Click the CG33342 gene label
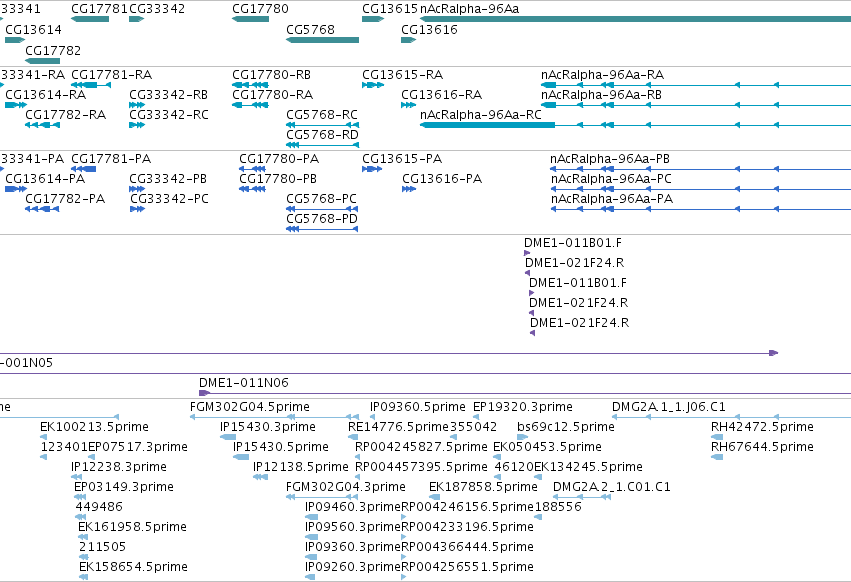851x582 pixels. (157, 9)
